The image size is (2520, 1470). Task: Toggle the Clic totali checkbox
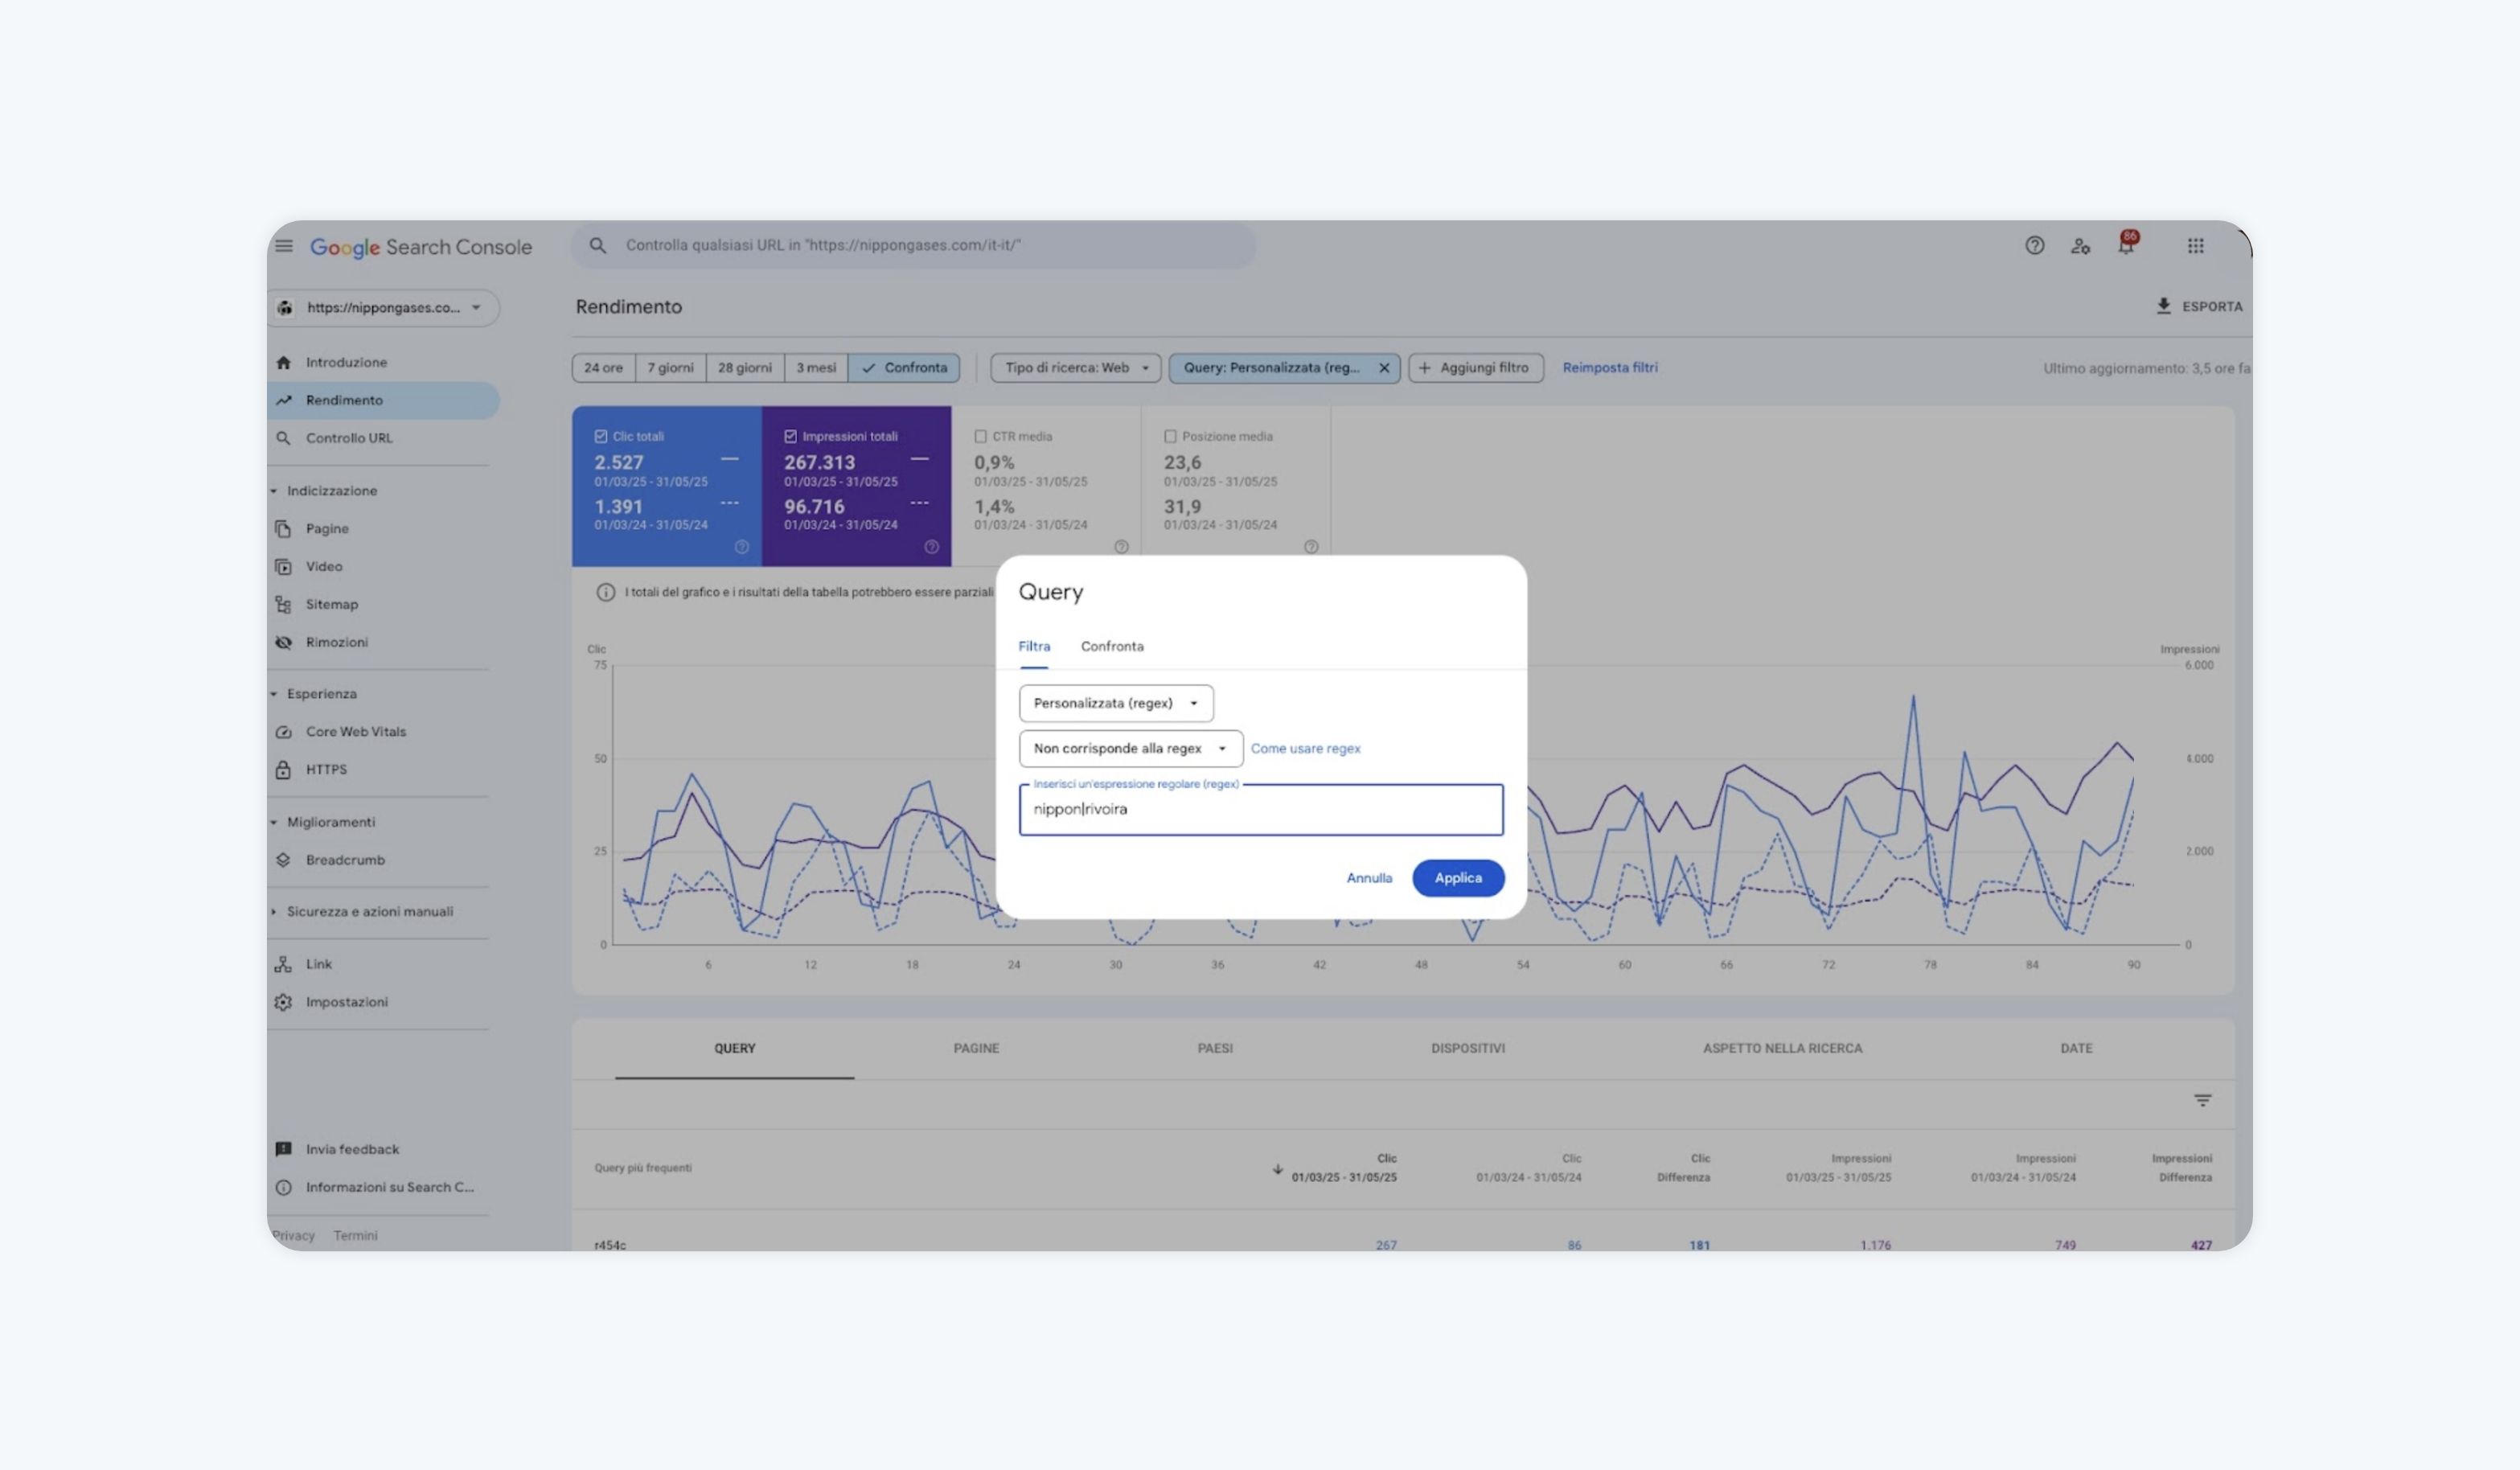(601, 436)
